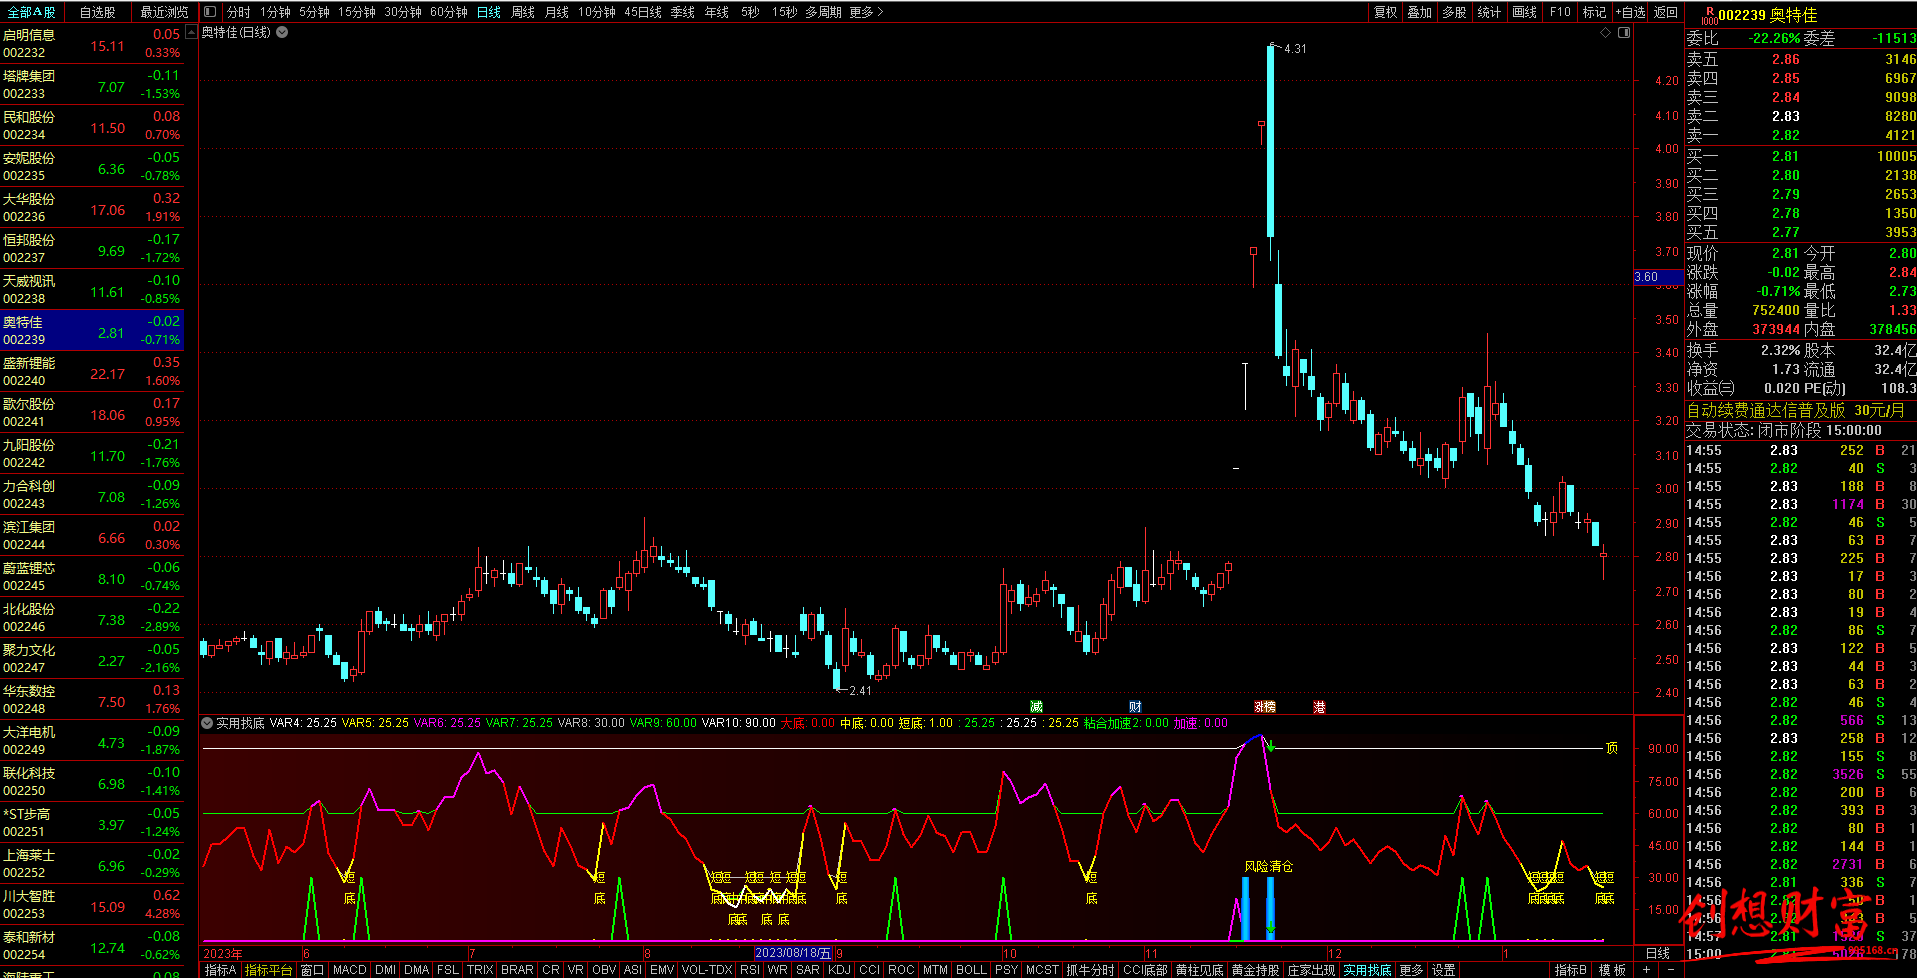Open the 奥特佳(日线) chart title dropdown arrow

(x=282, y=32)
